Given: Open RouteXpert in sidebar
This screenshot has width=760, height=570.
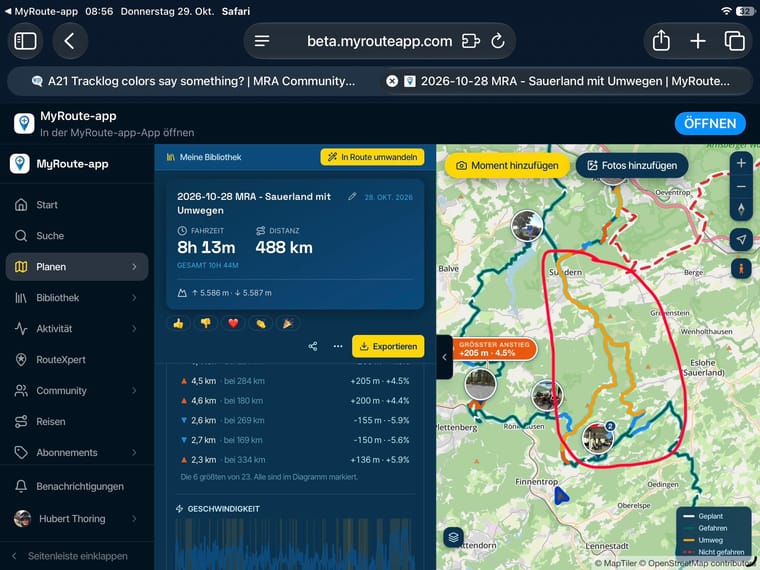Looking at the screenshot, I should pyautogui.click(x=77, y=360).
